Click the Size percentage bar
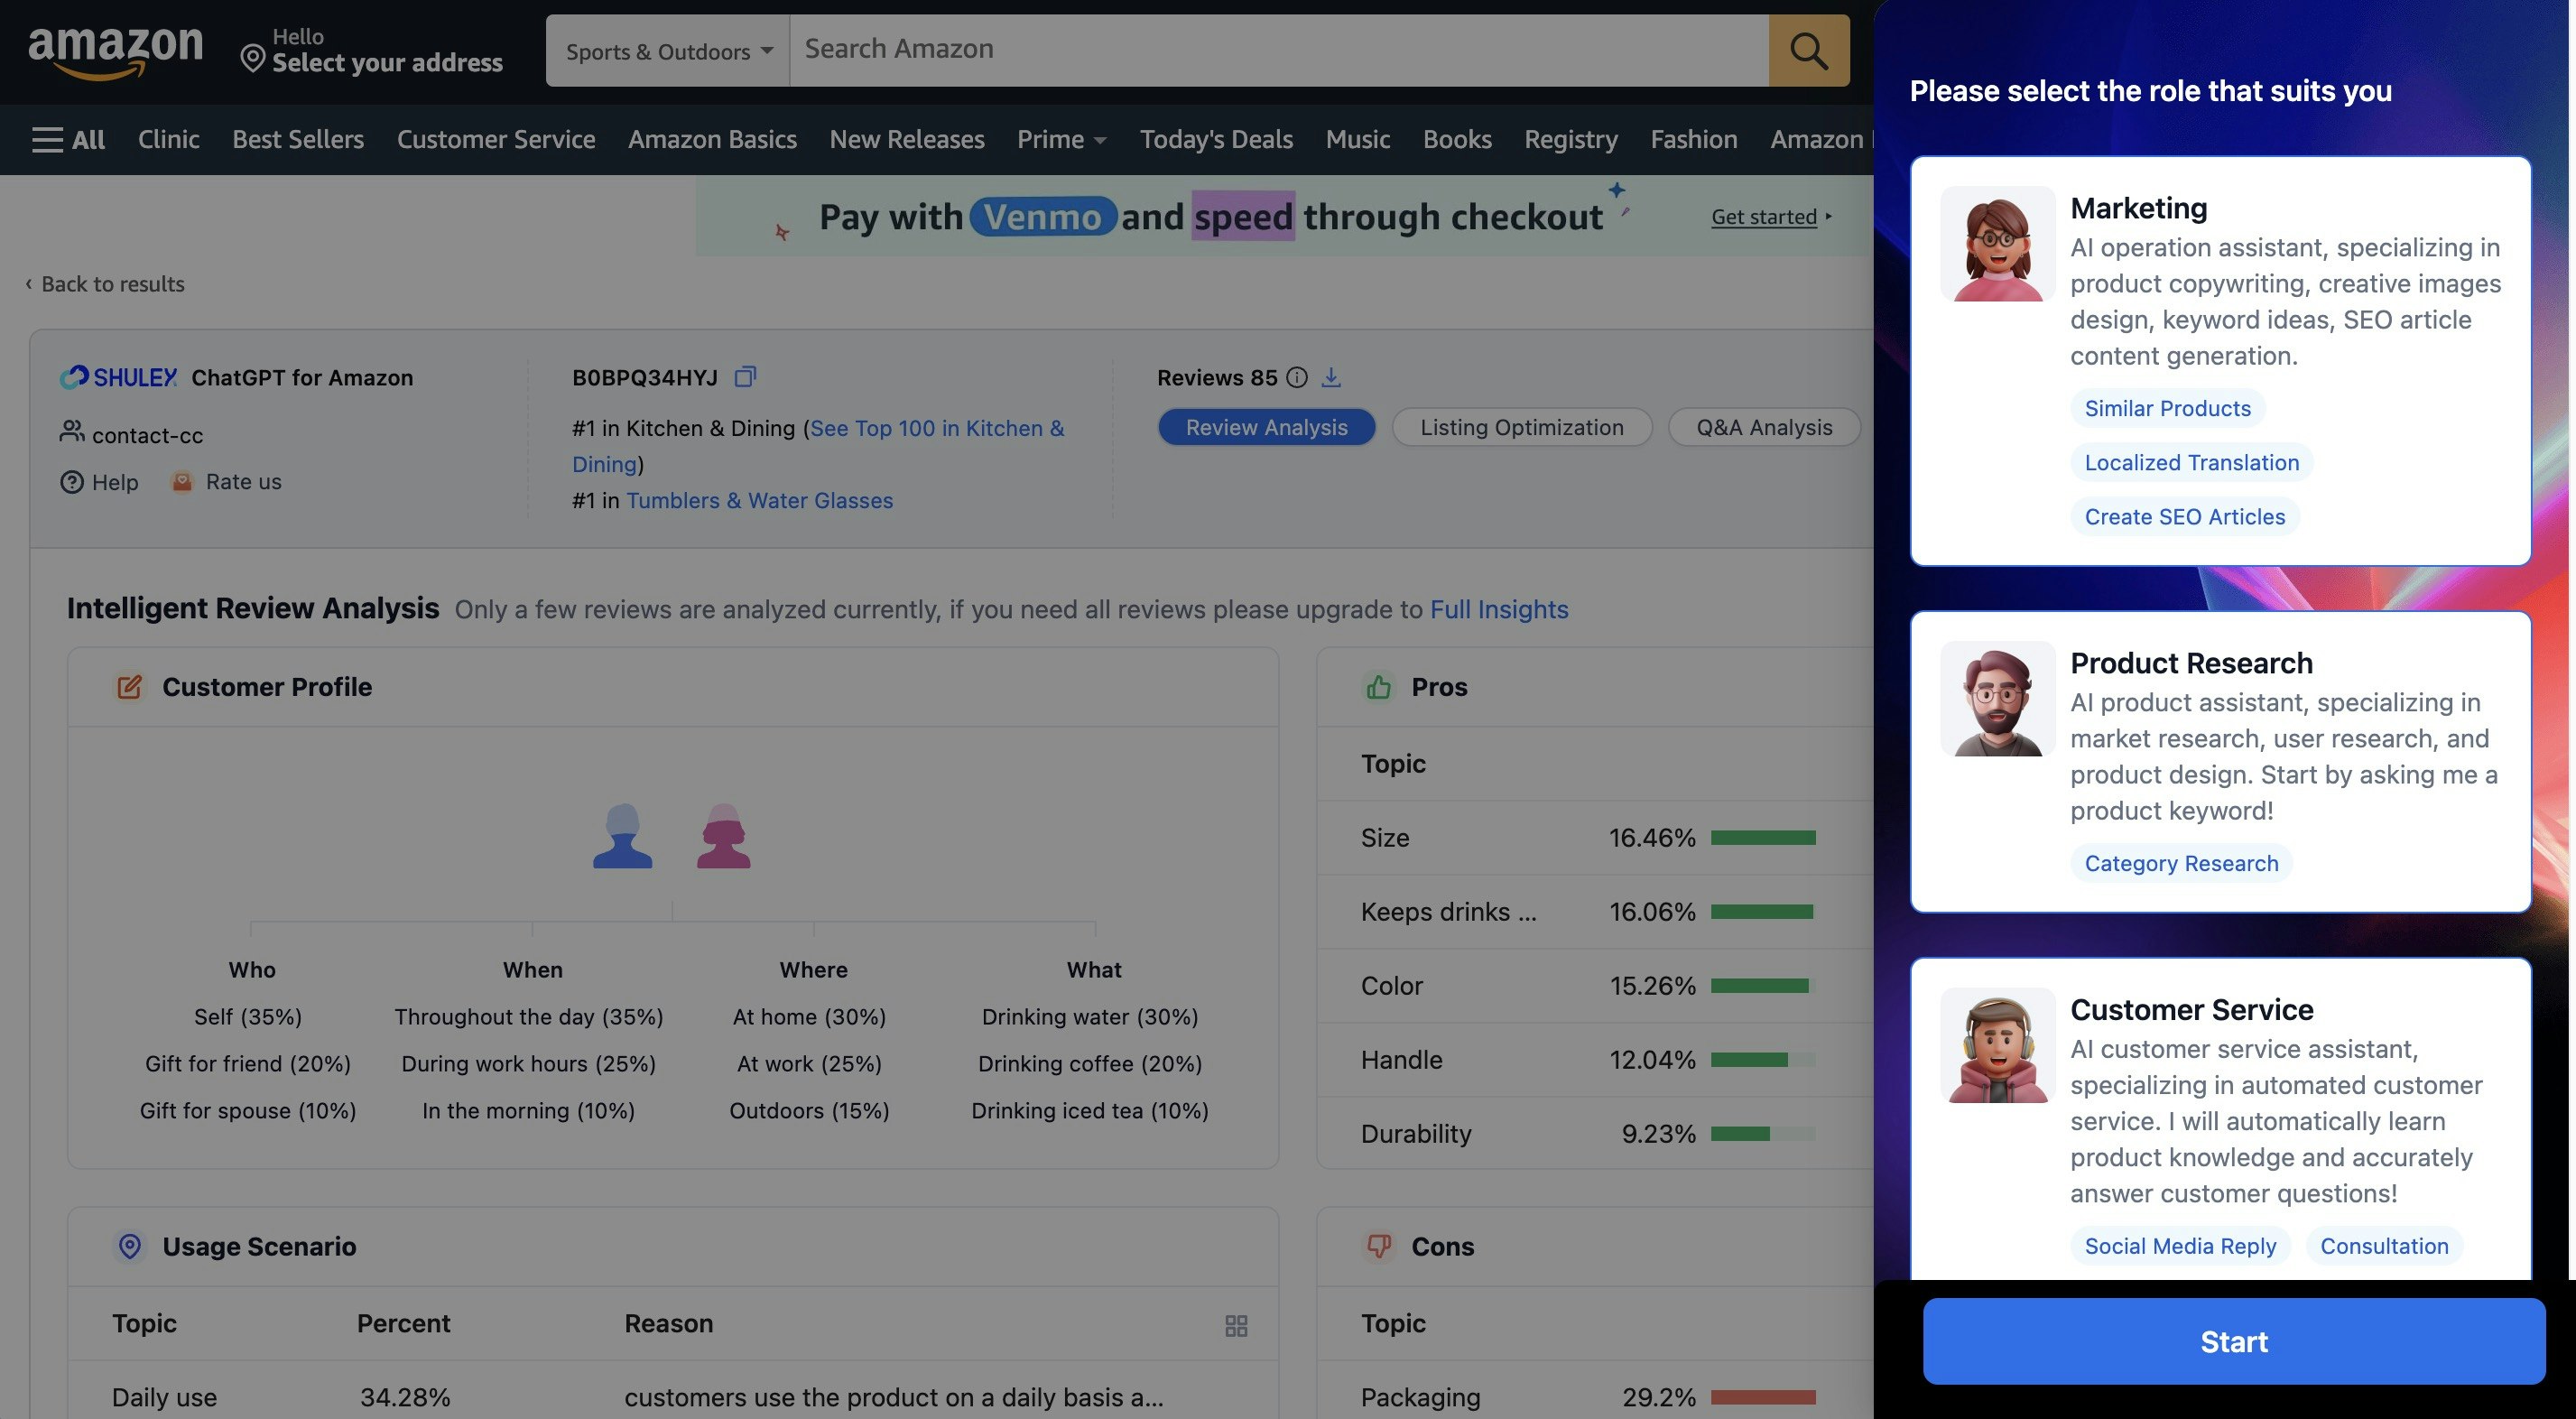This screenshot has width=2576, height=1419. (1763, 838)
